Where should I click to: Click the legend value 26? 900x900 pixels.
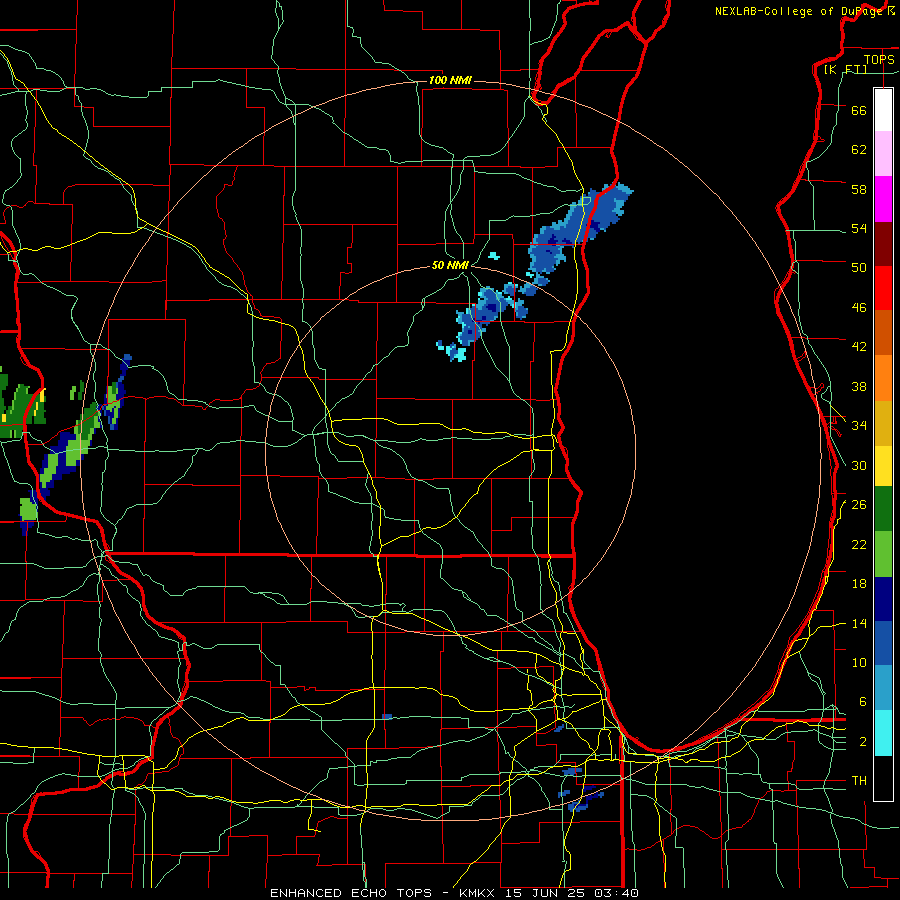coord(859,505)
